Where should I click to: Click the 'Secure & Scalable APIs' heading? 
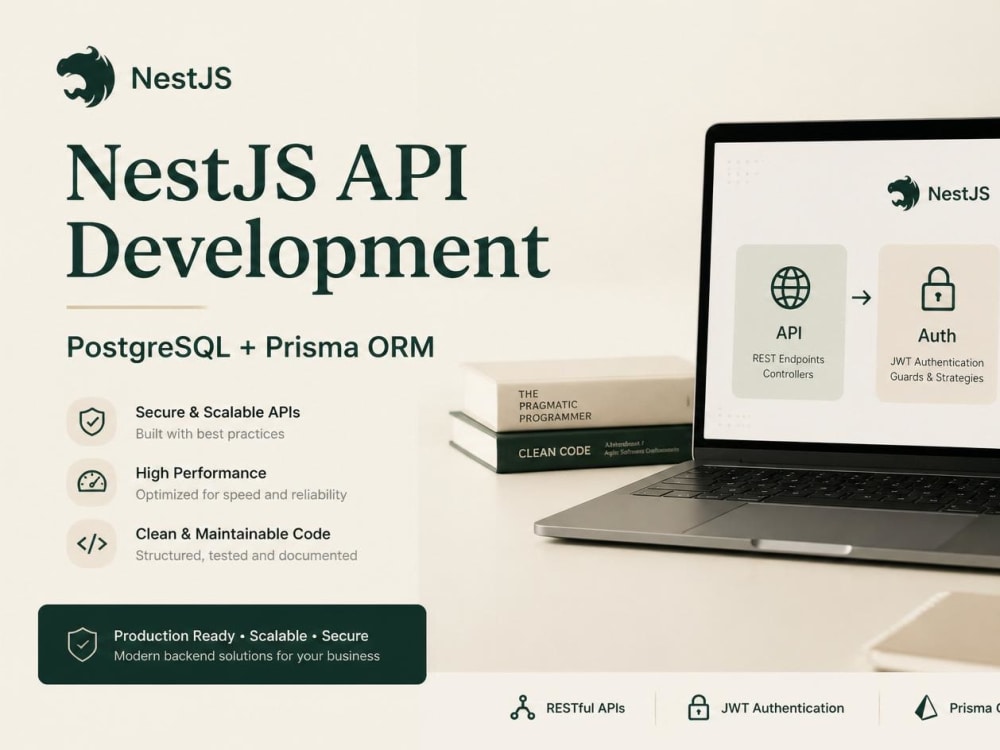coord(217,412)
